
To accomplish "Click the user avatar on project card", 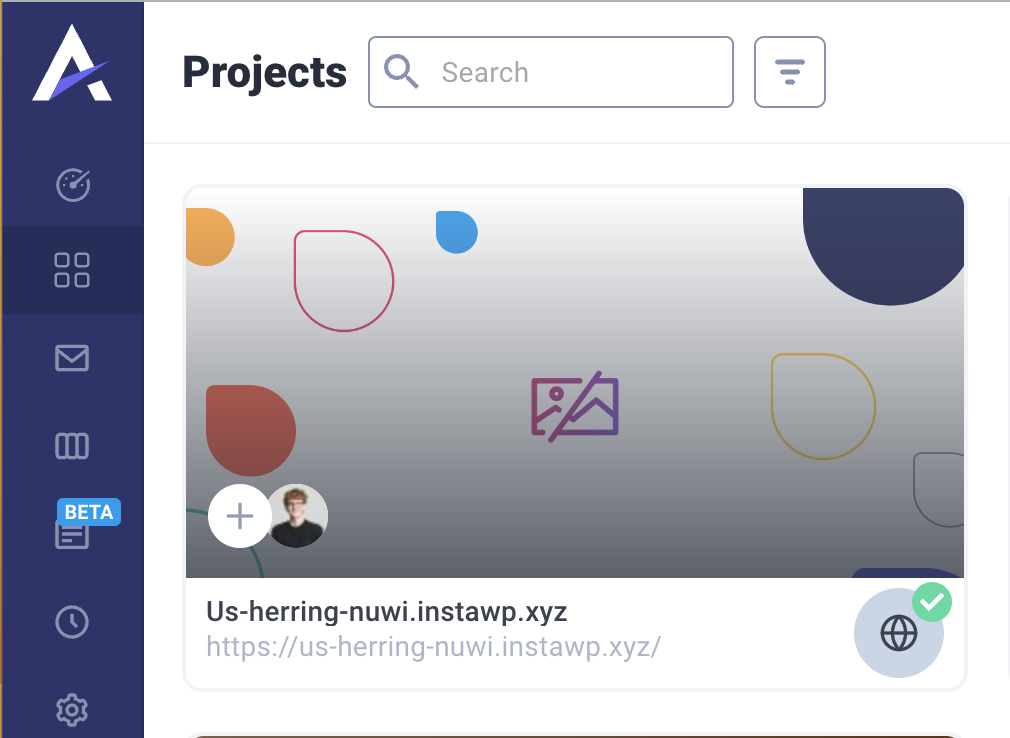I will point(298,516).
